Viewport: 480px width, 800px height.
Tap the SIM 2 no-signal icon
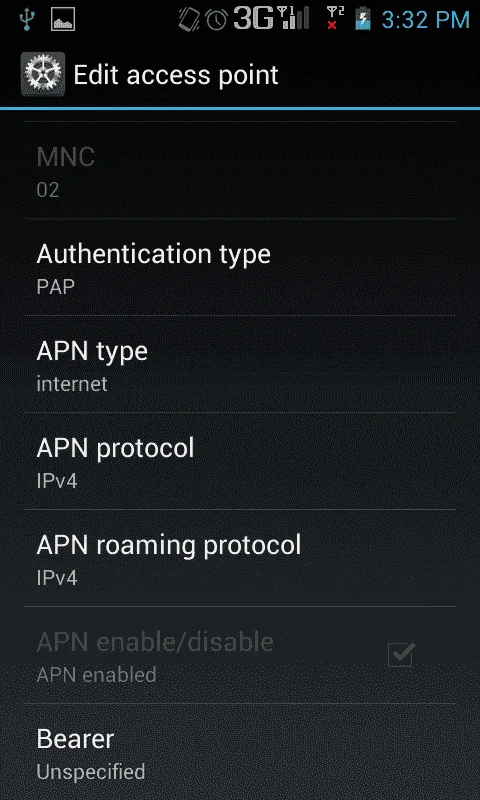(x=335, y=18)
